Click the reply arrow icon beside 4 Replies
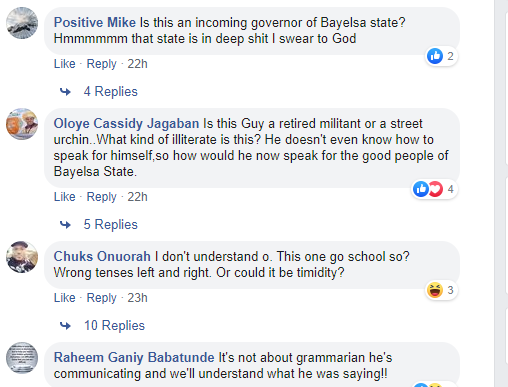The height and width of the screenshot is (387, 508). (x=65, y=91)
